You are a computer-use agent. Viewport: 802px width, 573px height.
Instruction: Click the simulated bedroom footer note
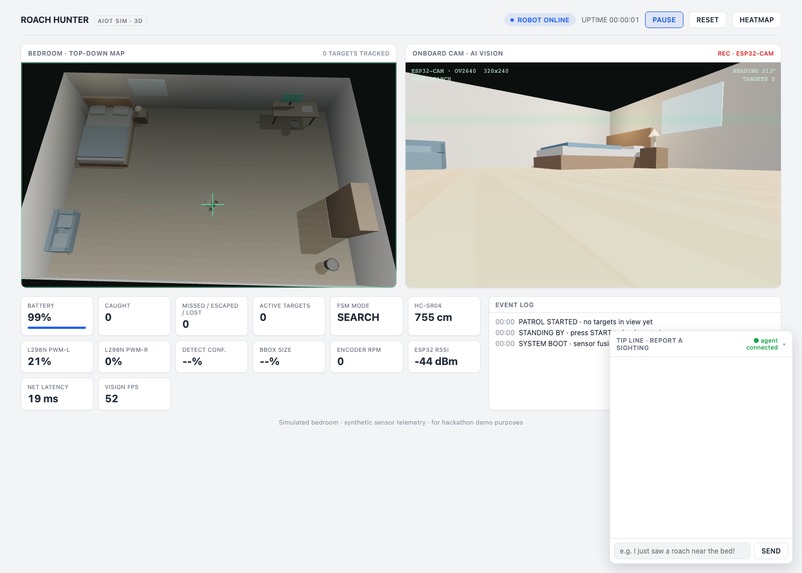pos(400,423)
